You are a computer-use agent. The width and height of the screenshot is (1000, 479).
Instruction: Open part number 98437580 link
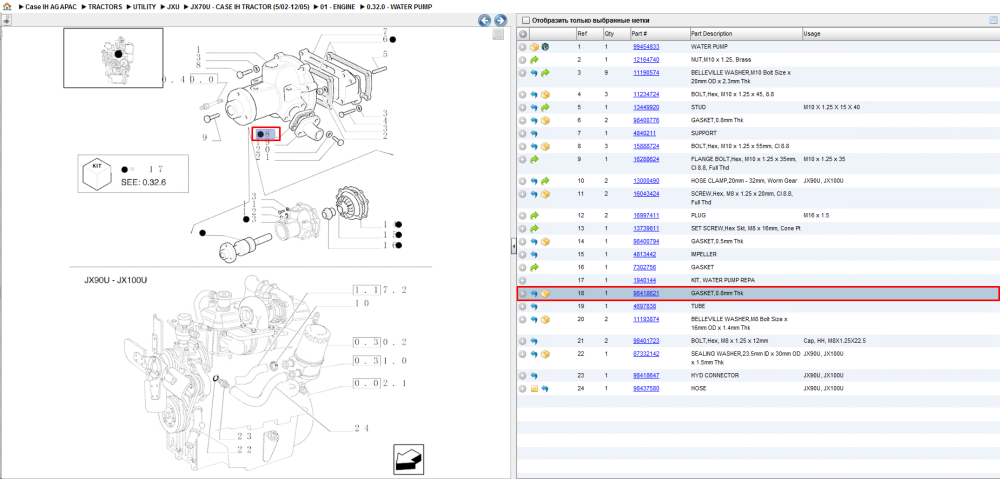click(645, 388)
